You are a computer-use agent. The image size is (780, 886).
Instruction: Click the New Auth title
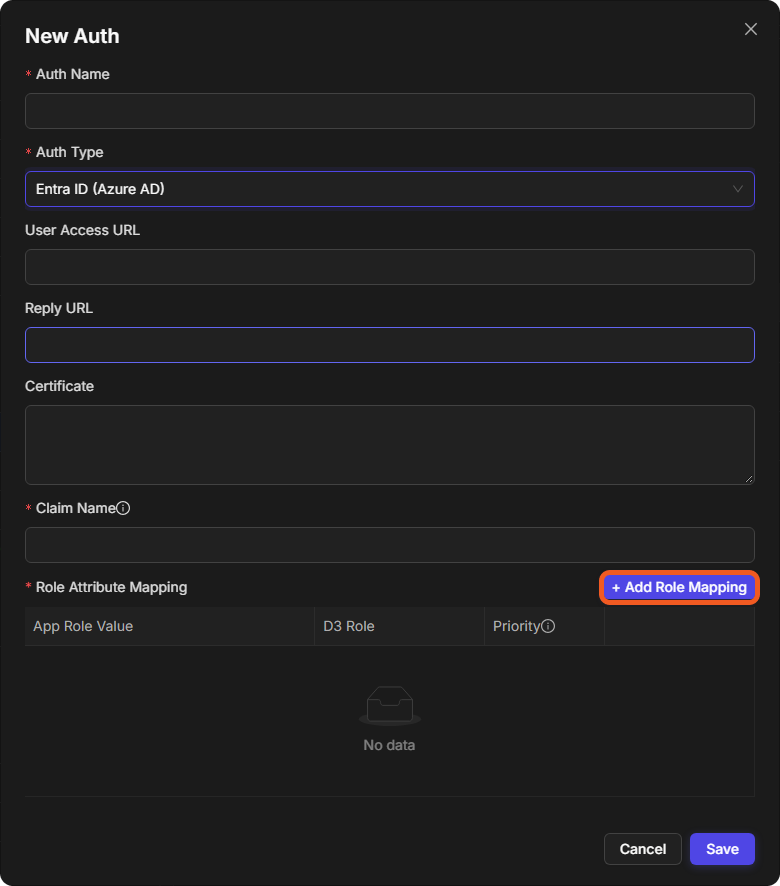click(x=72, y=36)
